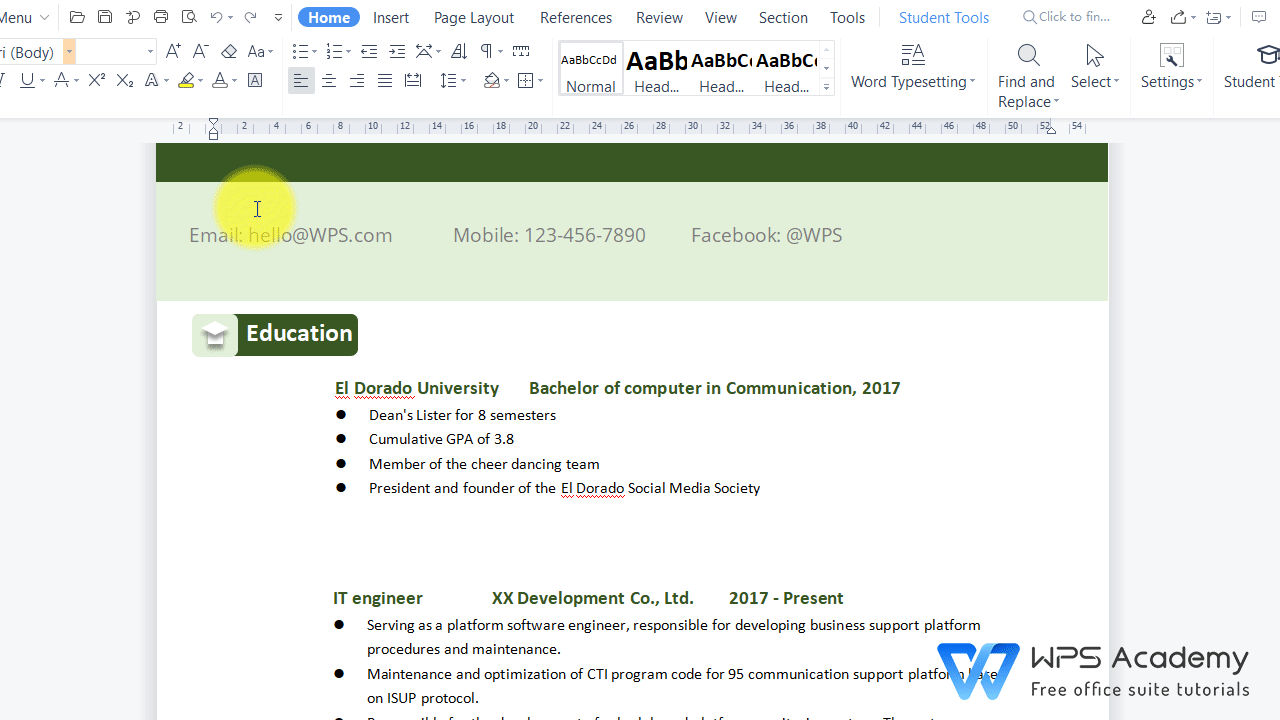Viewport: 1280px width, 720px height.
Task: Click the shading paint bucket
Action: (x=491, y=80)
